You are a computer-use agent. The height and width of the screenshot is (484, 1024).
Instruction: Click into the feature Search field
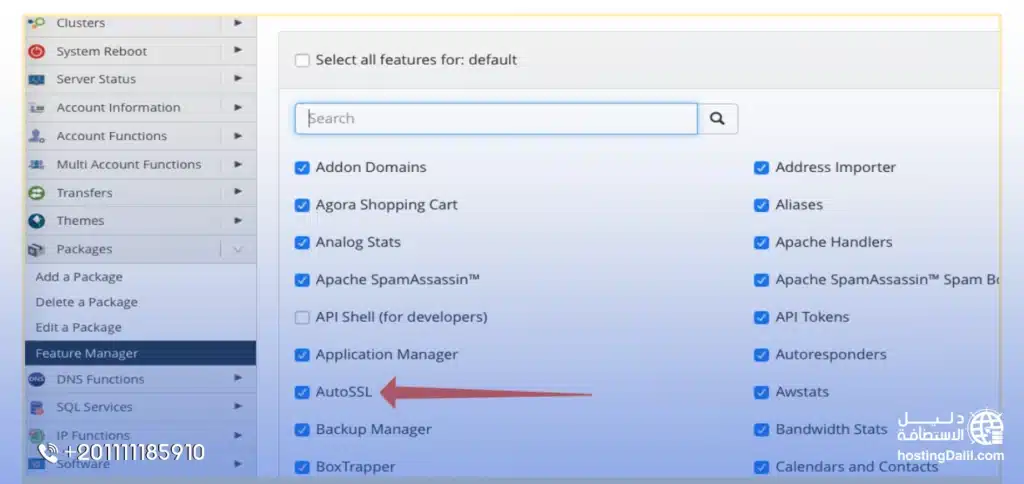(495, 118)
